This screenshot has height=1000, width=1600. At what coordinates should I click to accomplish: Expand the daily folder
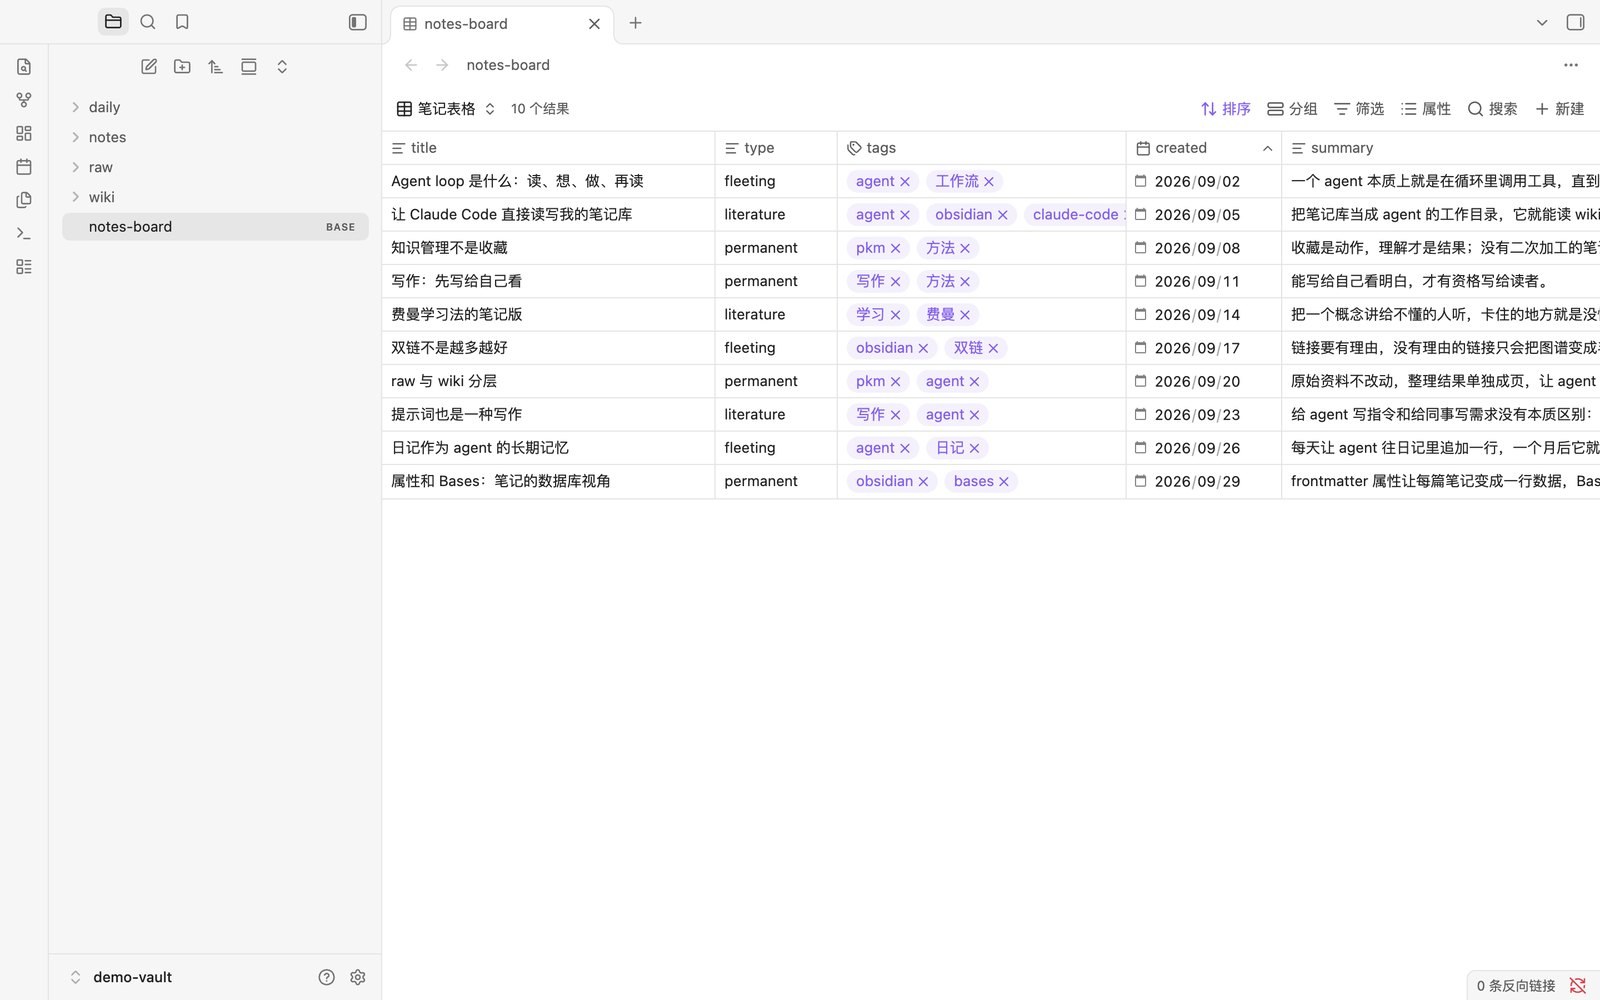pos(215,107)
